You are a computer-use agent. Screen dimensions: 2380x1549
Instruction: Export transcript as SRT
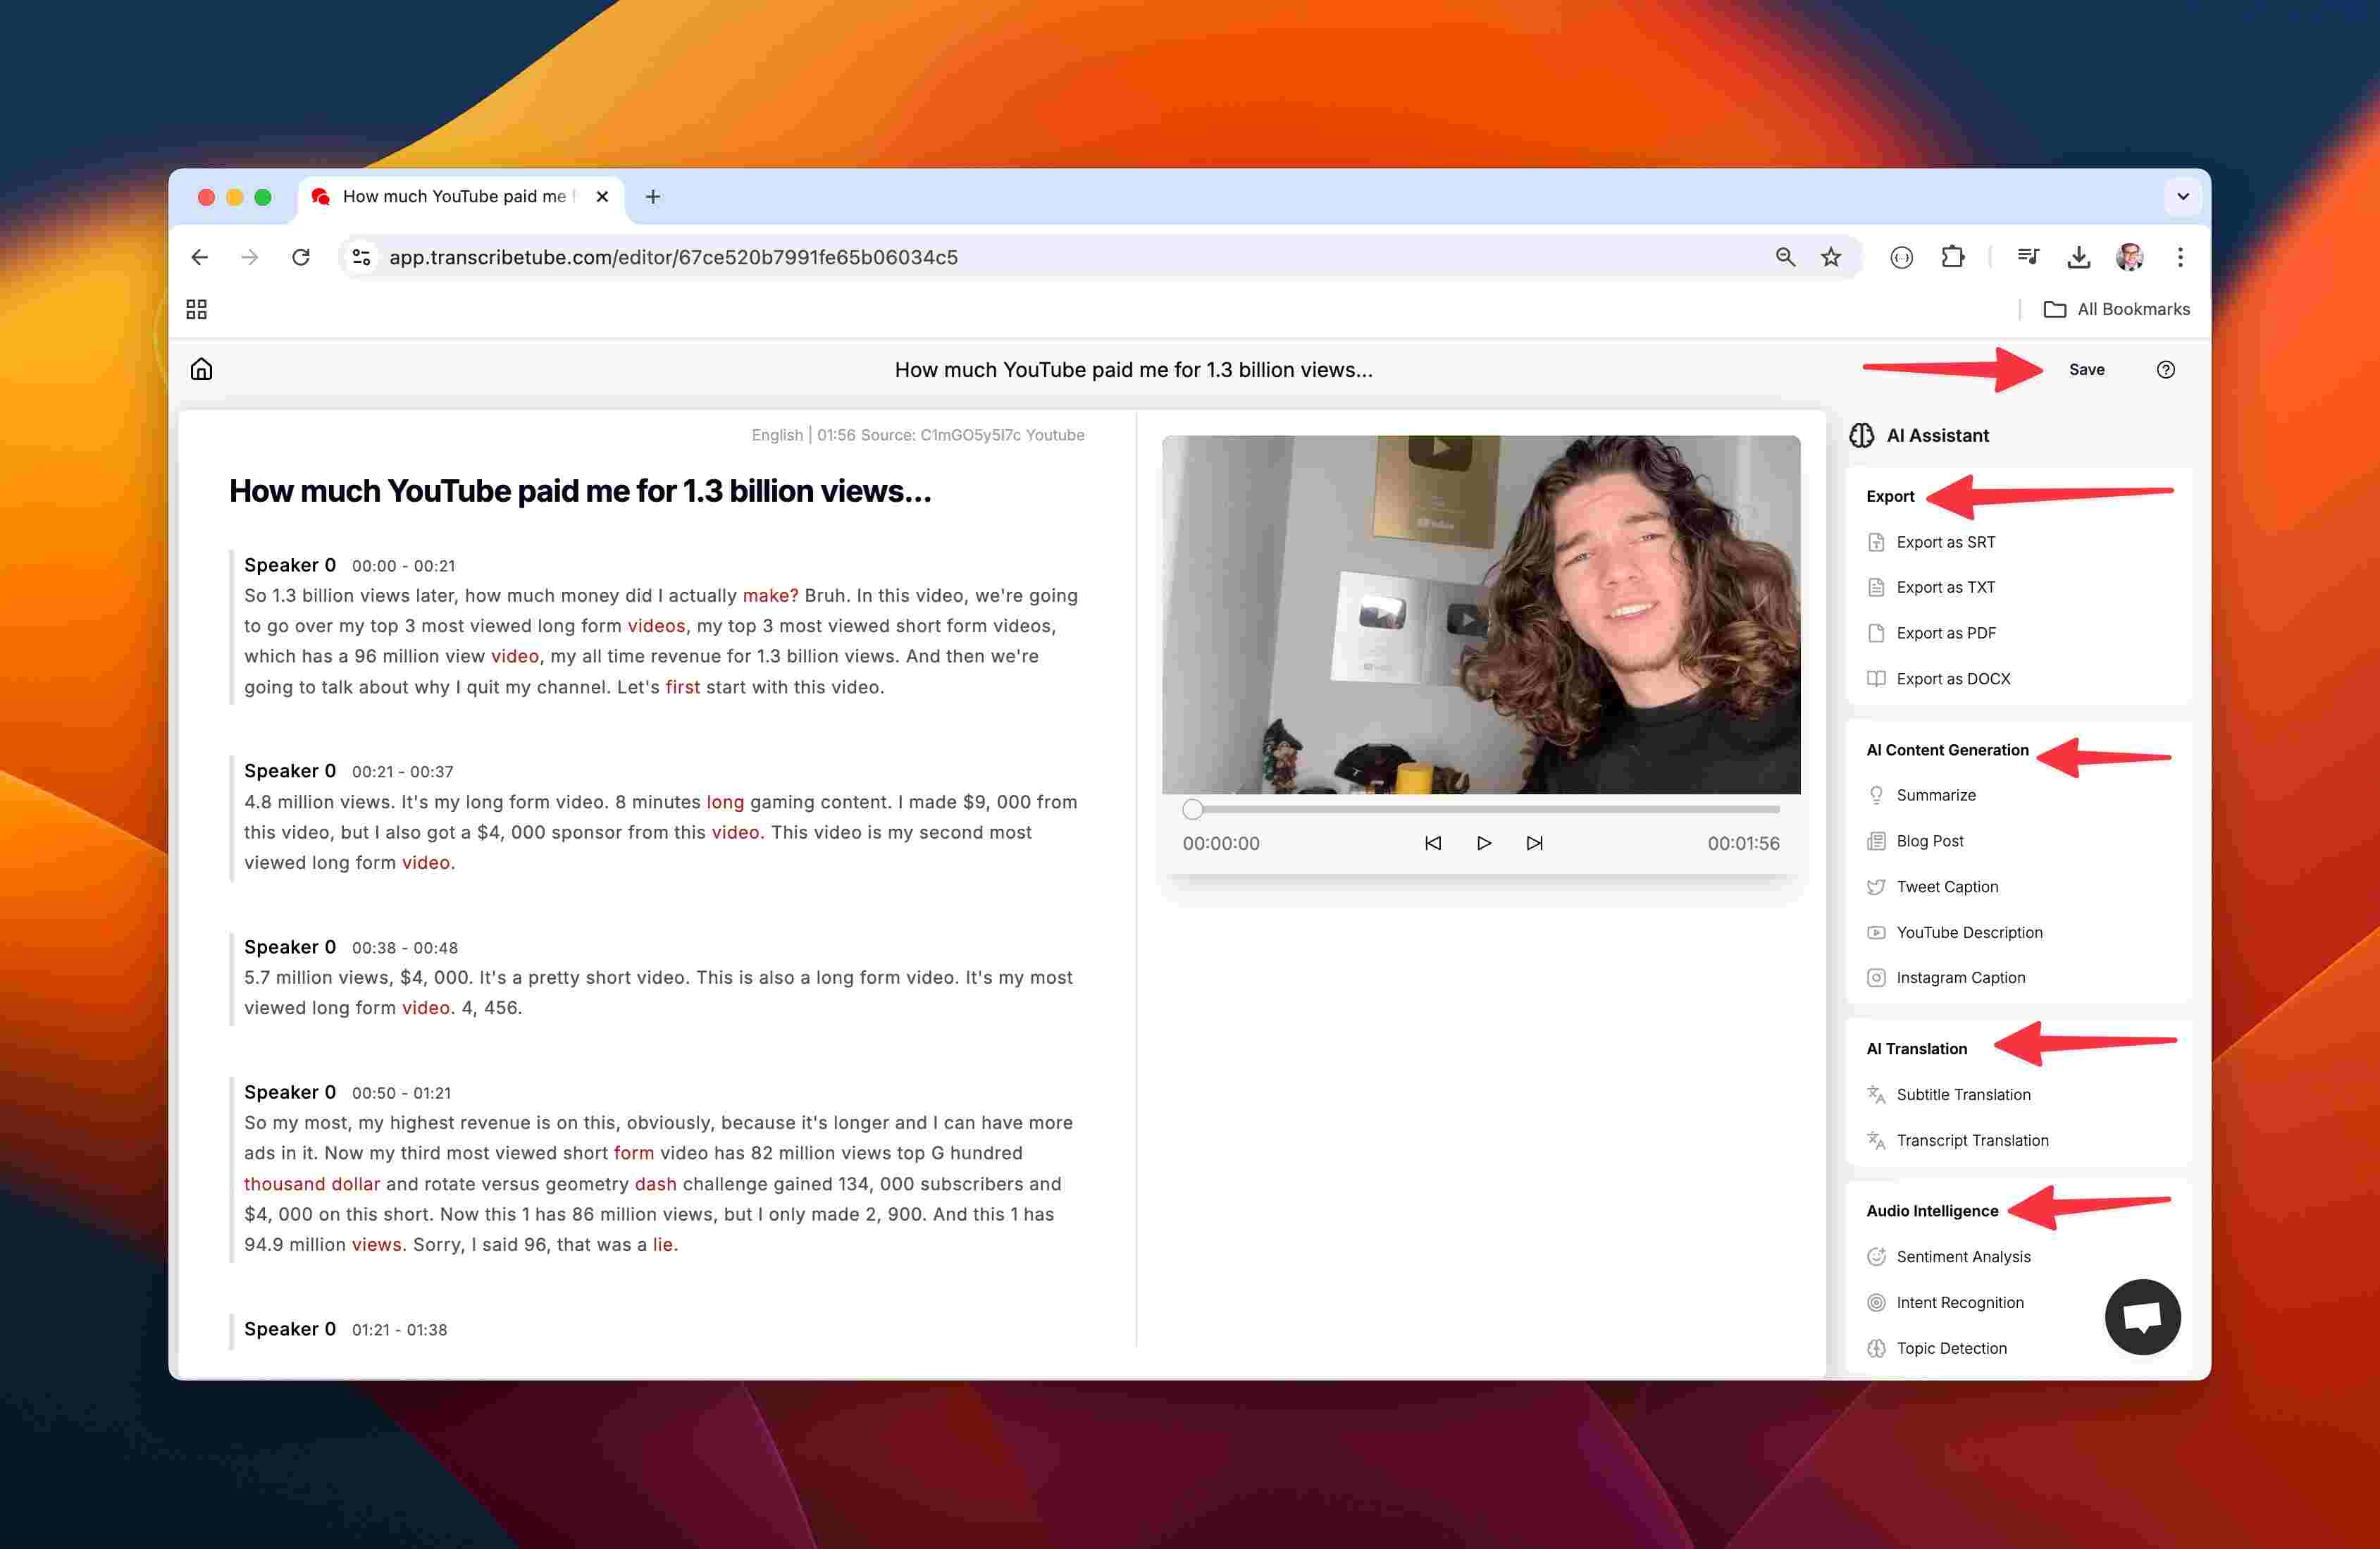pos(1945,542)
